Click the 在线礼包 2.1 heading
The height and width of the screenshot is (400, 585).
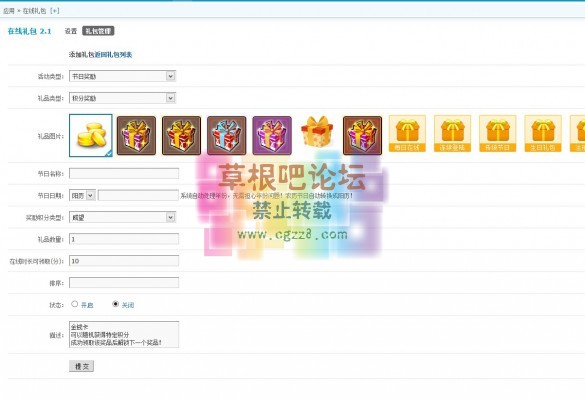(x=29, y=31)
